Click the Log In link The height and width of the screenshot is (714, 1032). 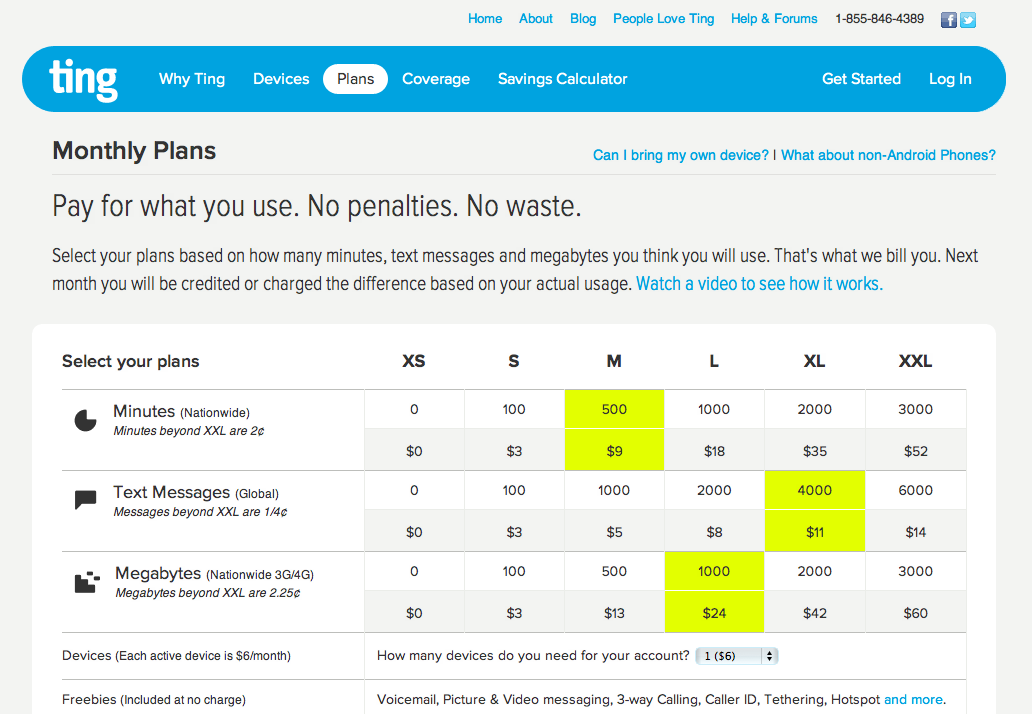click(x=950, y=79)
